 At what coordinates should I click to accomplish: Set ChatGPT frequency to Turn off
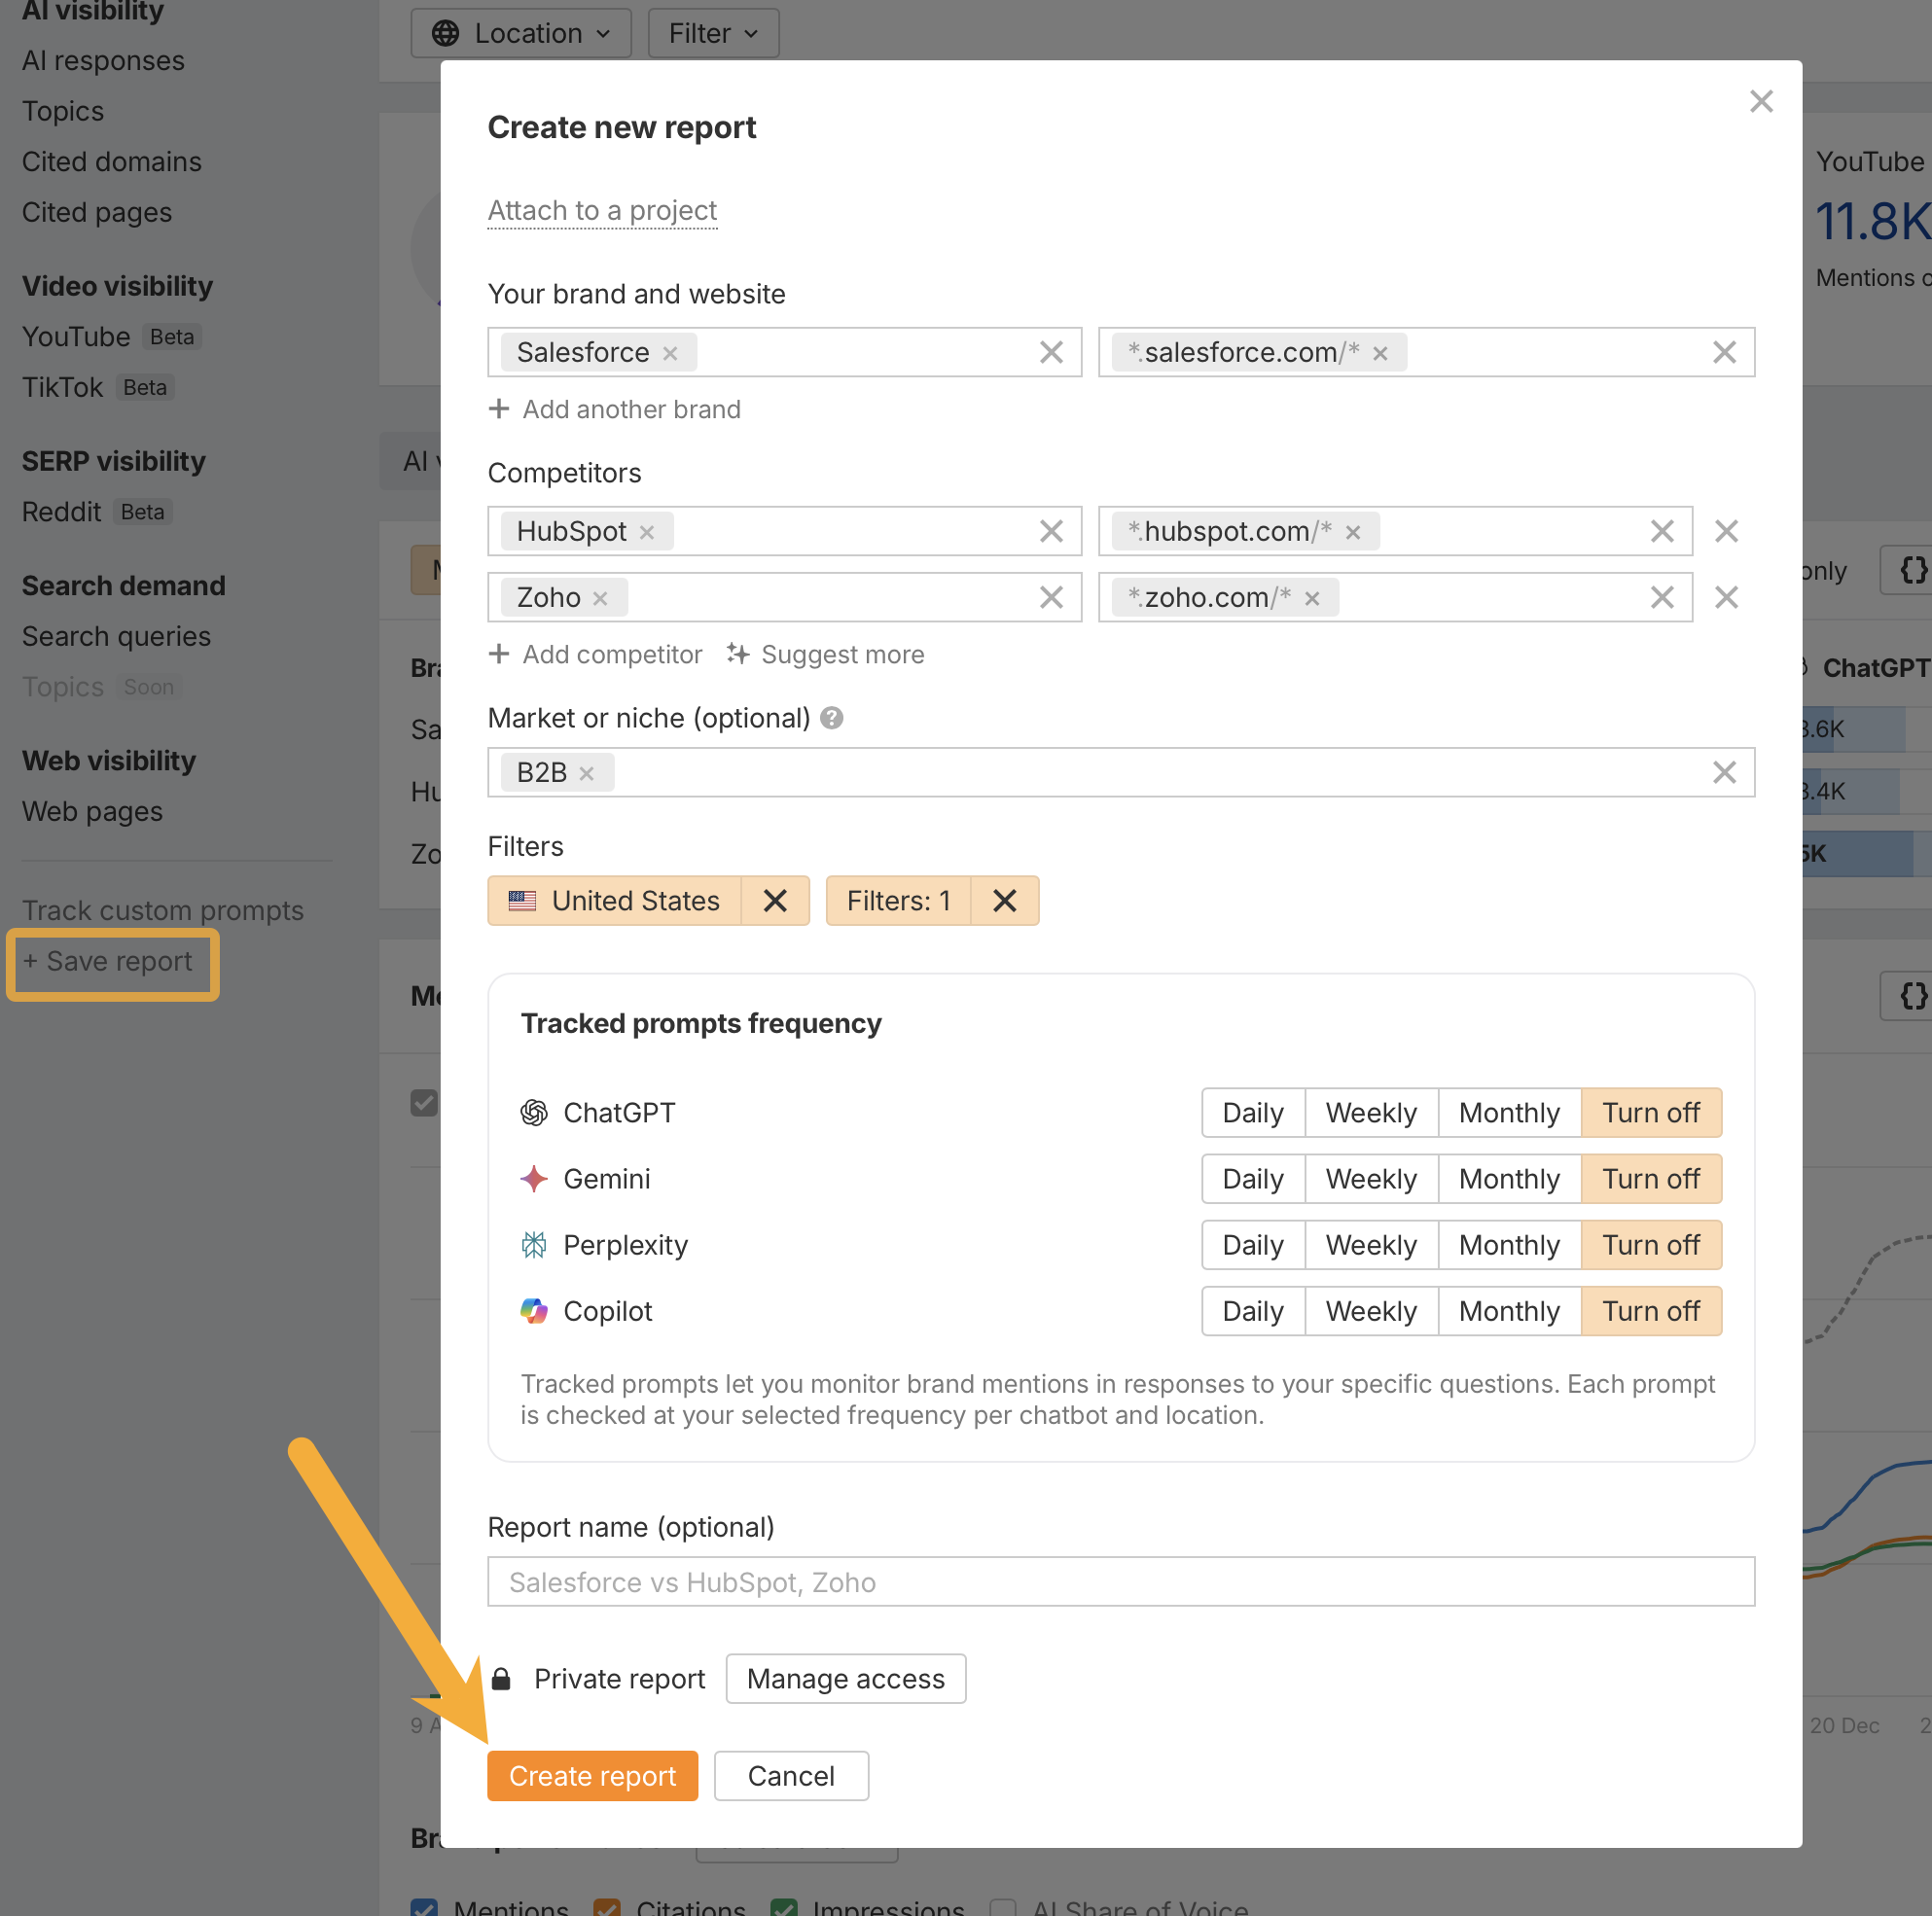click(x=1650, y=1113)
